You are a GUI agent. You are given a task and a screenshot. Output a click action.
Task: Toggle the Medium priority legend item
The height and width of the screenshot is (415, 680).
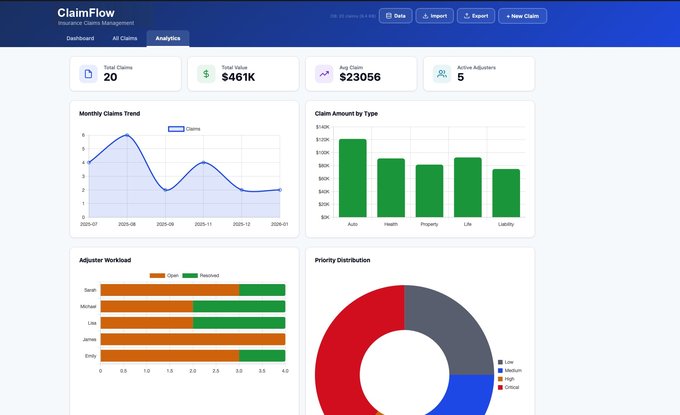point(510,370)
